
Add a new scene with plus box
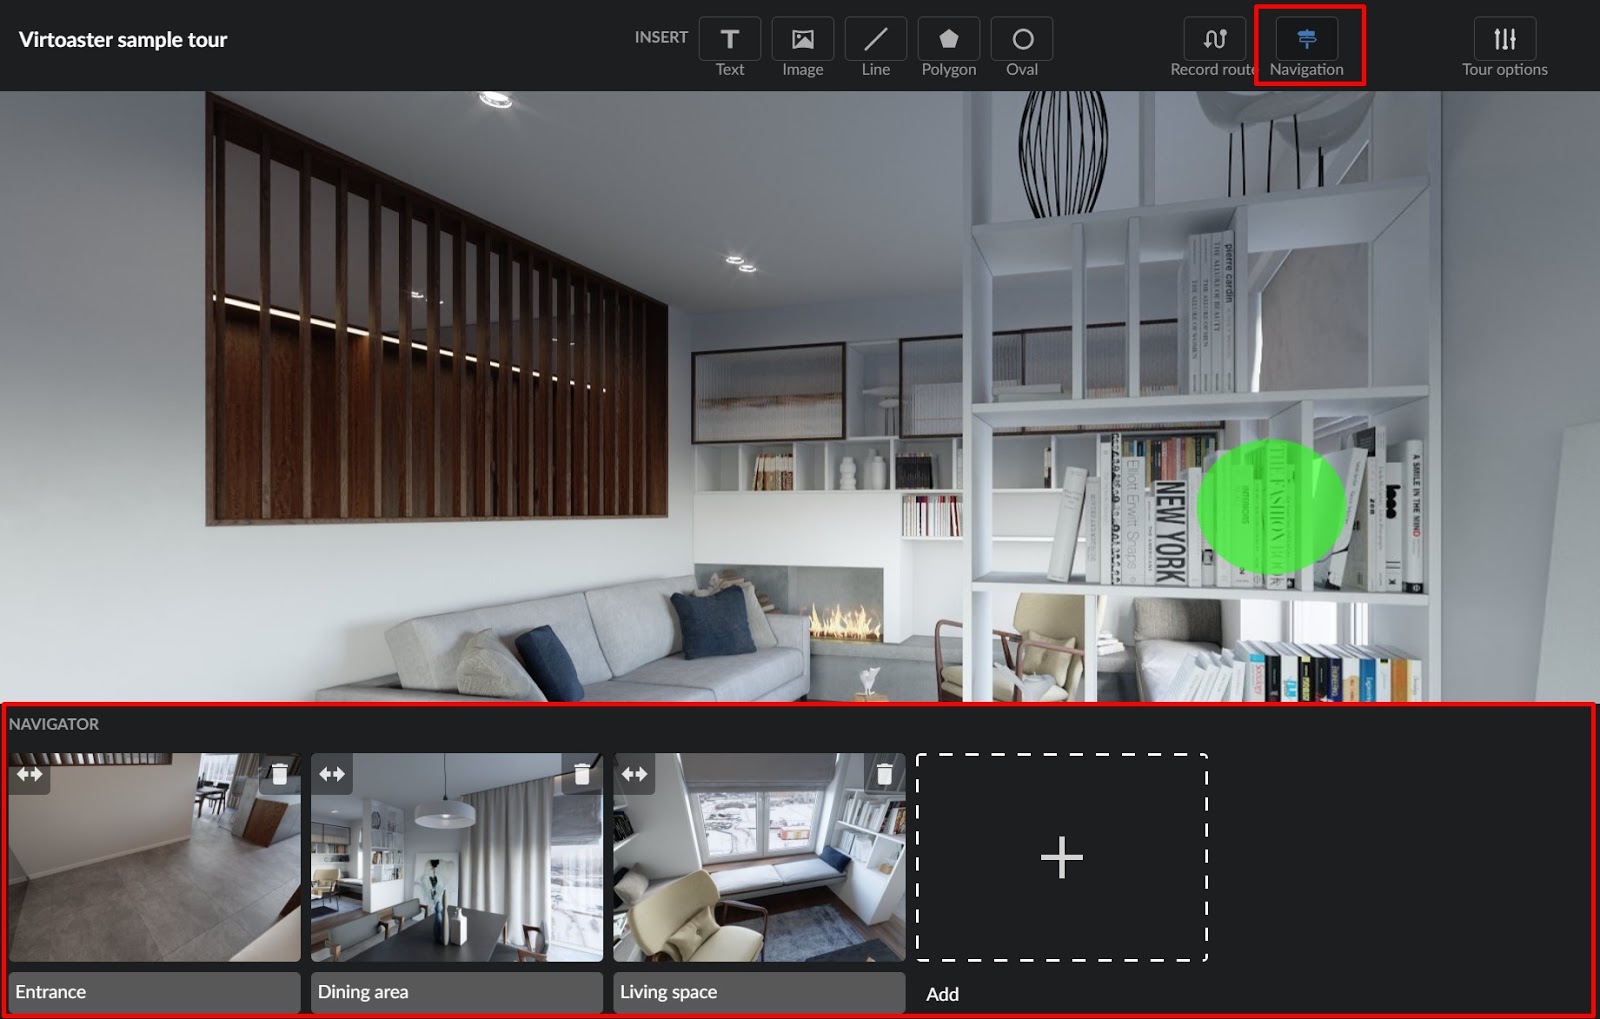pos(1061,857)
